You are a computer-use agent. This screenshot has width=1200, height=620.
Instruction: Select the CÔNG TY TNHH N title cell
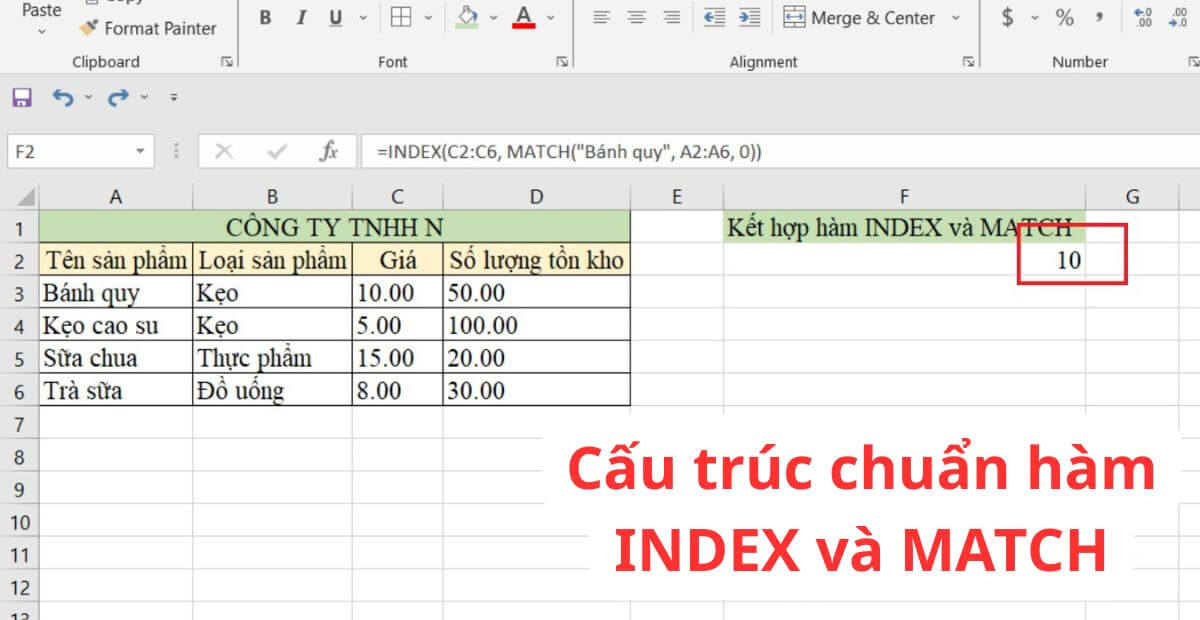pos(335,227)
